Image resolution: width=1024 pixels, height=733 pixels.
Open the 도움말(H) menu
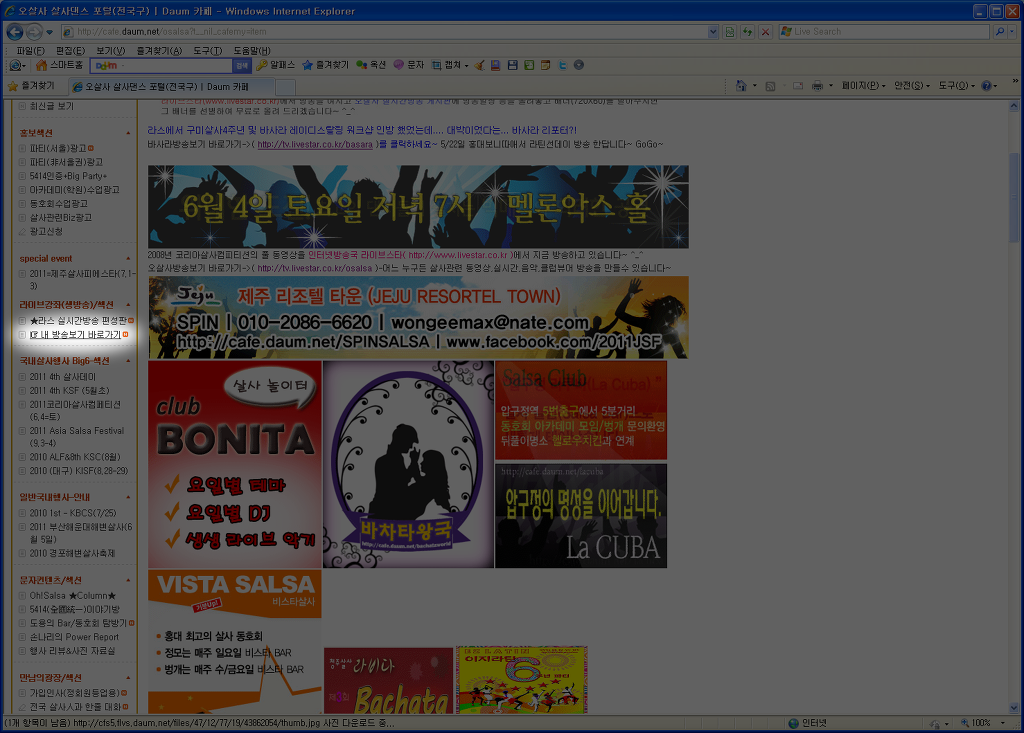tap(252, 51)
